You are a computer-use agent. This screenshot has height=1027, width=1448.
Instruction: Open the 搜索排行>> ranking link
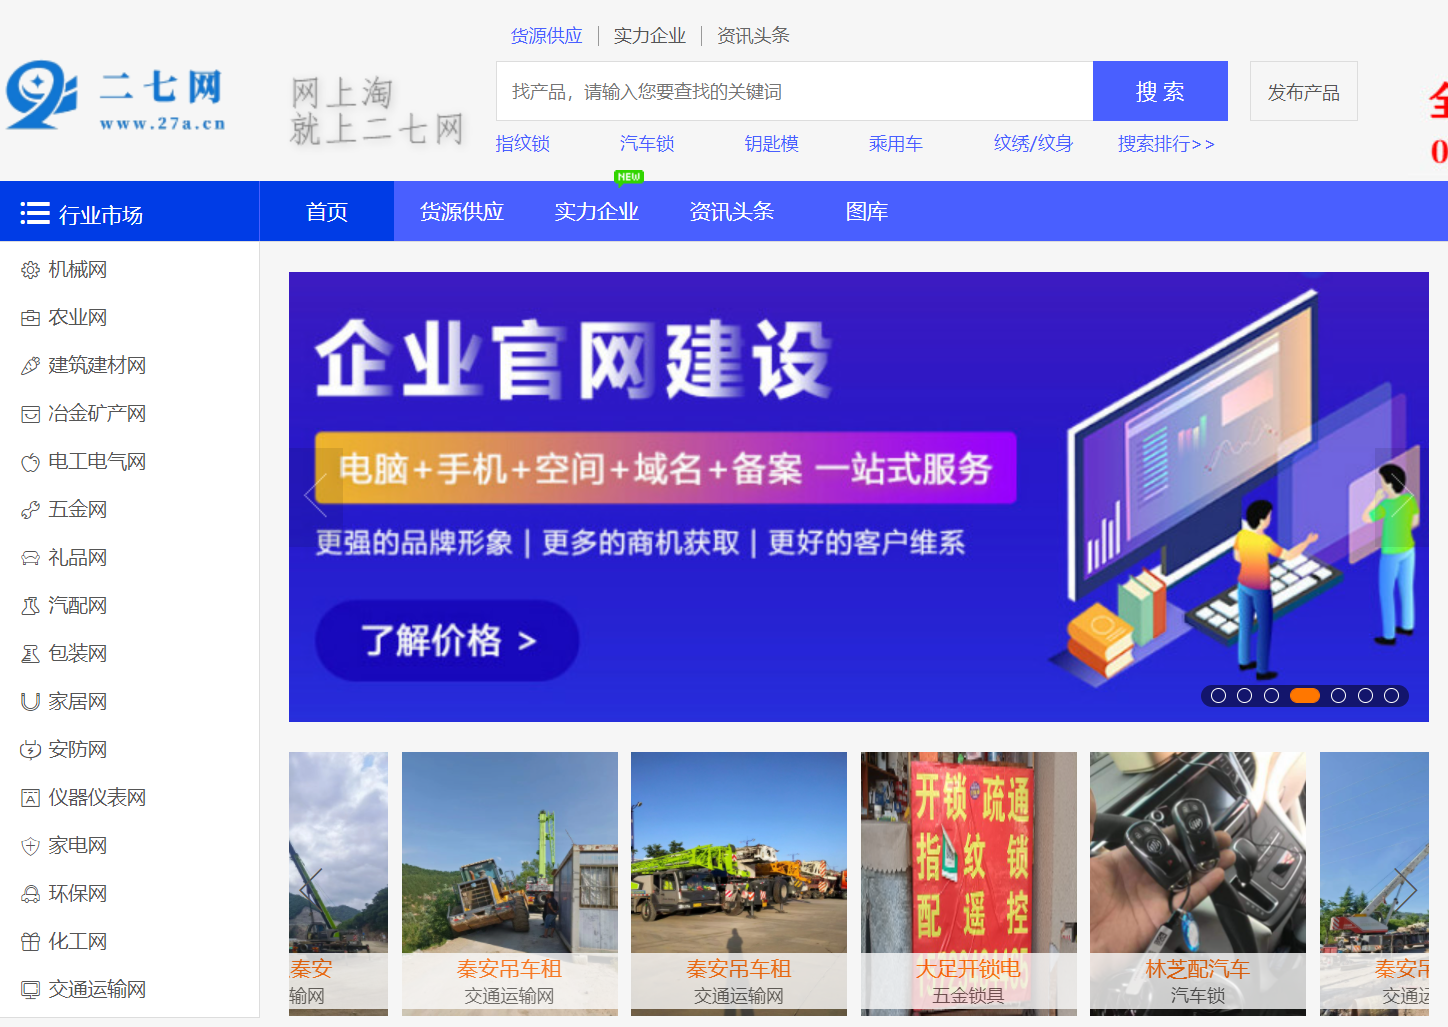point(1165,144)
